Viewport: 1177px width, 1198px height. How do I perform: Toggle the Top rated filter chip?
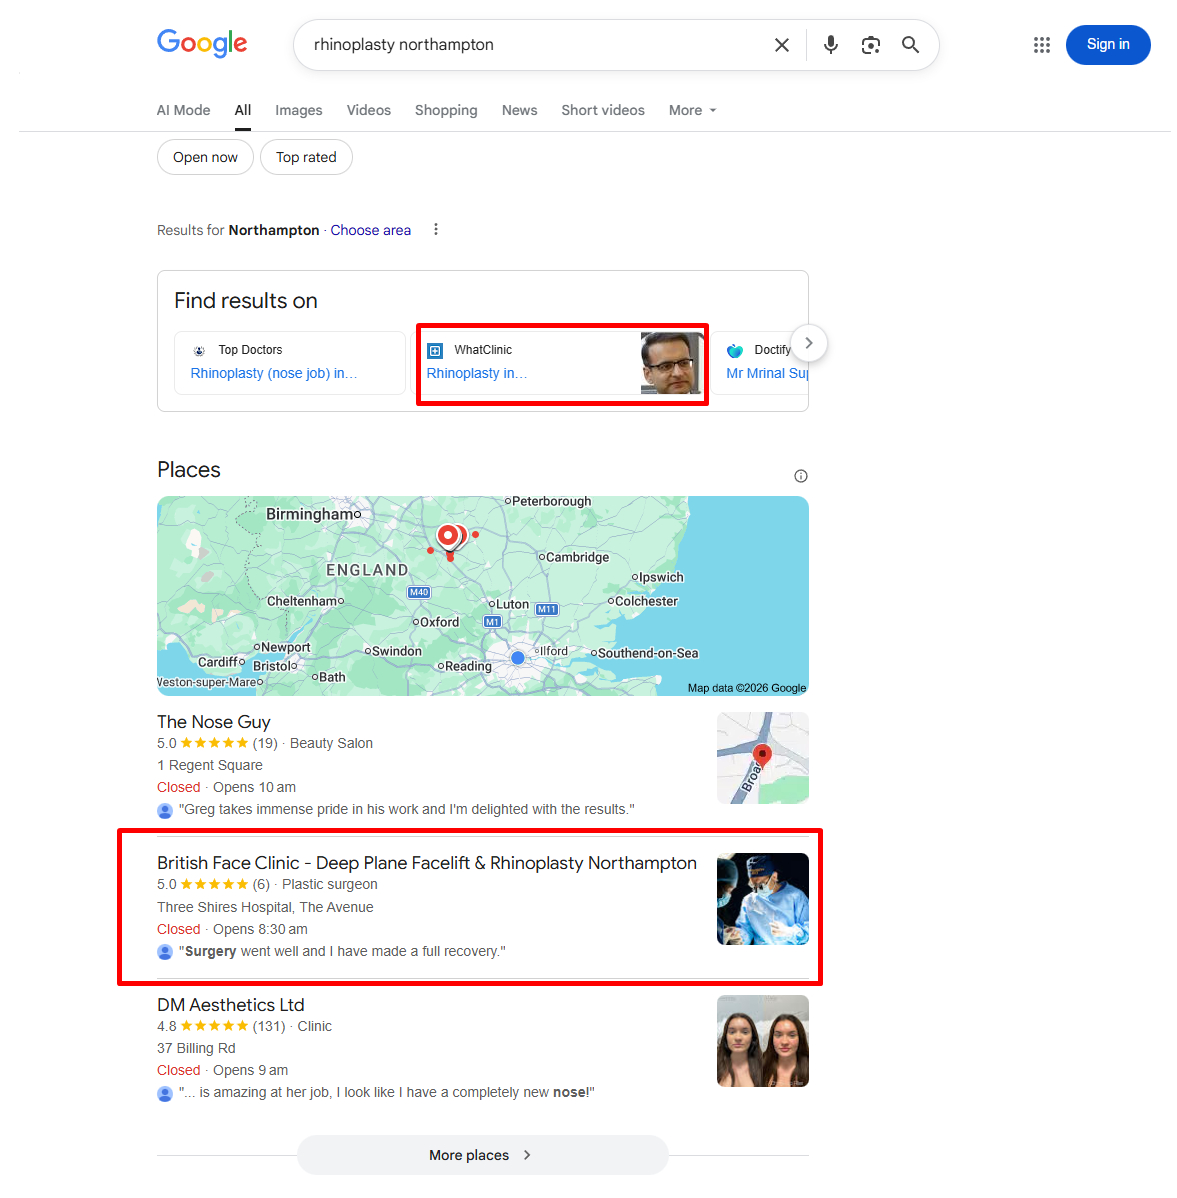306,157
